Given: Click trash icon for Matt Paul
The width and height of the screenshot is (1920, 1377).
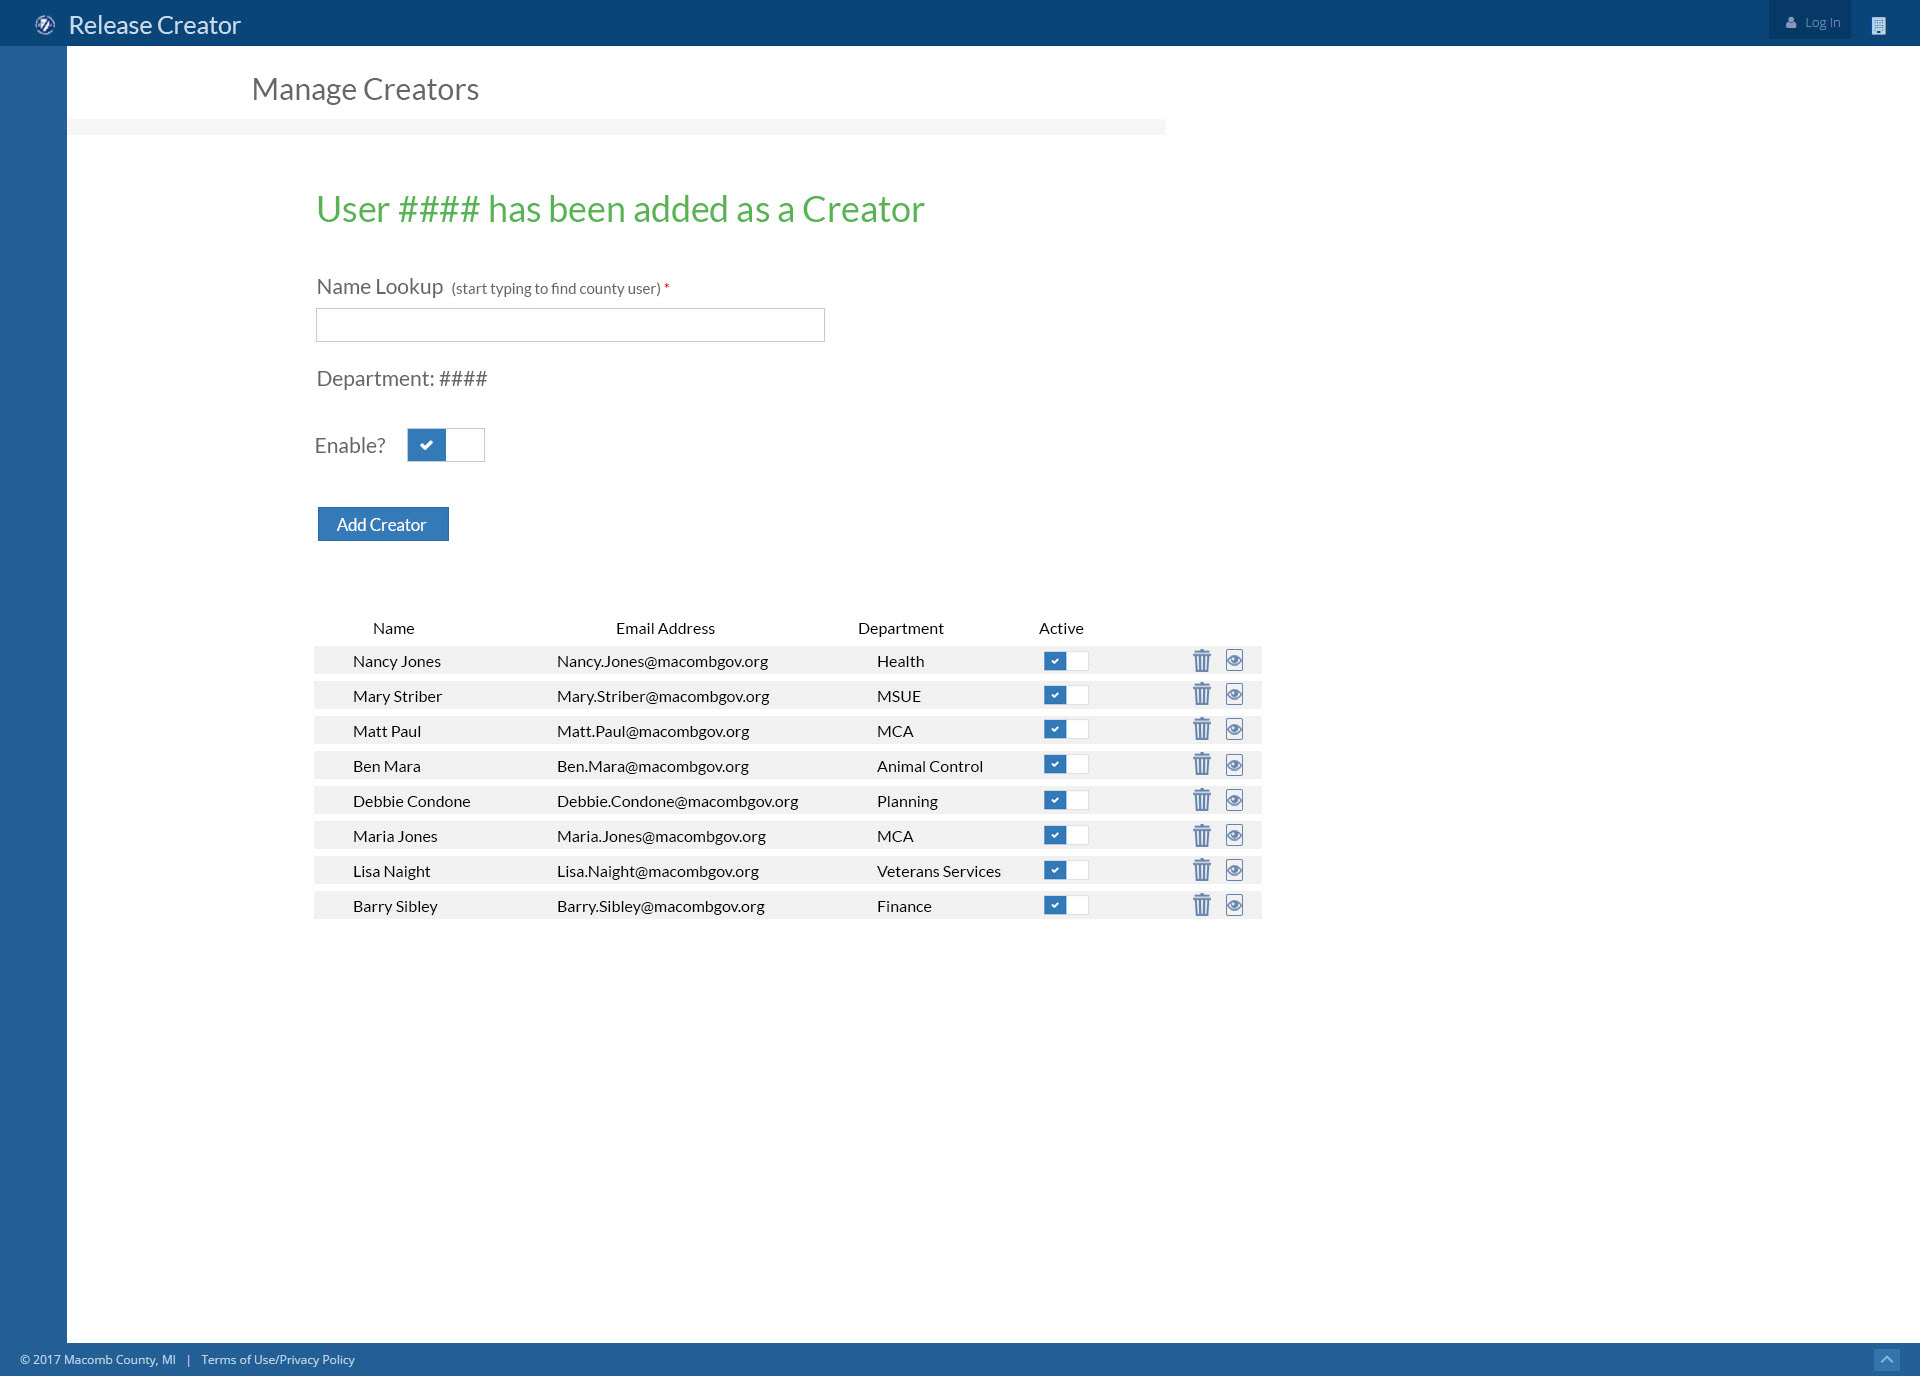Looking at the screenshot, I should click(1201, 730).
